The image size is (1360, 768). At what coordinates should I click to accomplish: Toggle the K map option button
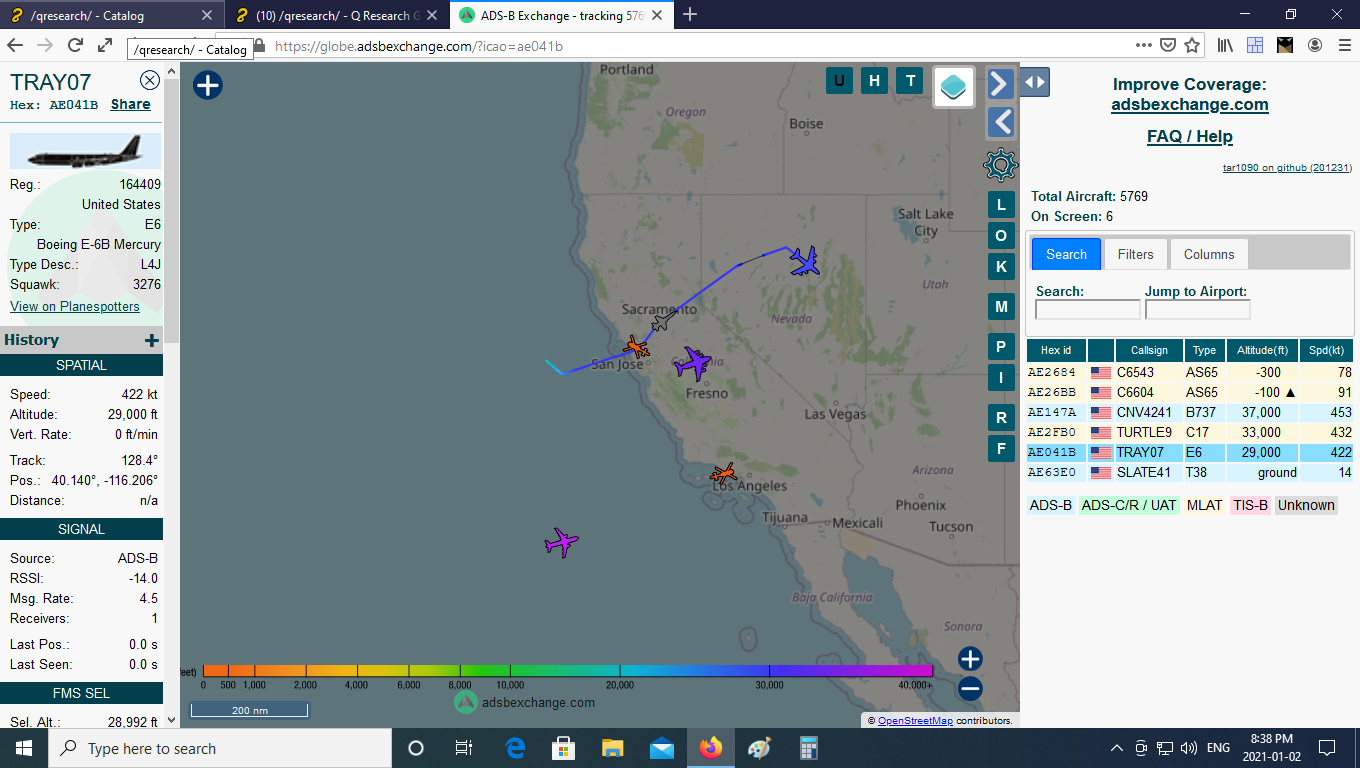pyautogui.click(x=1001, y=265)
